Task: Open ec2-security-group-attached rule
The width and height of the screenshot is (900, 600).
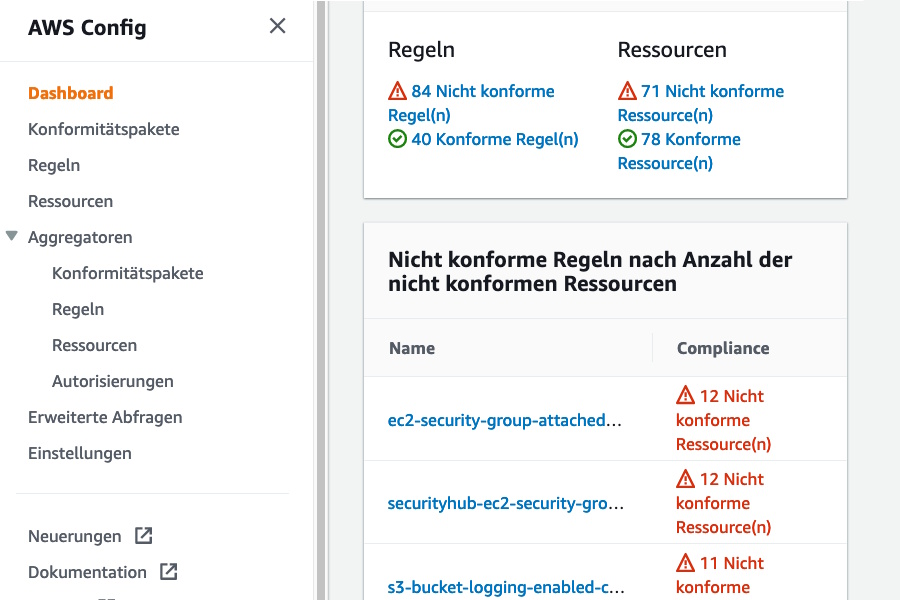Action: 505,420
